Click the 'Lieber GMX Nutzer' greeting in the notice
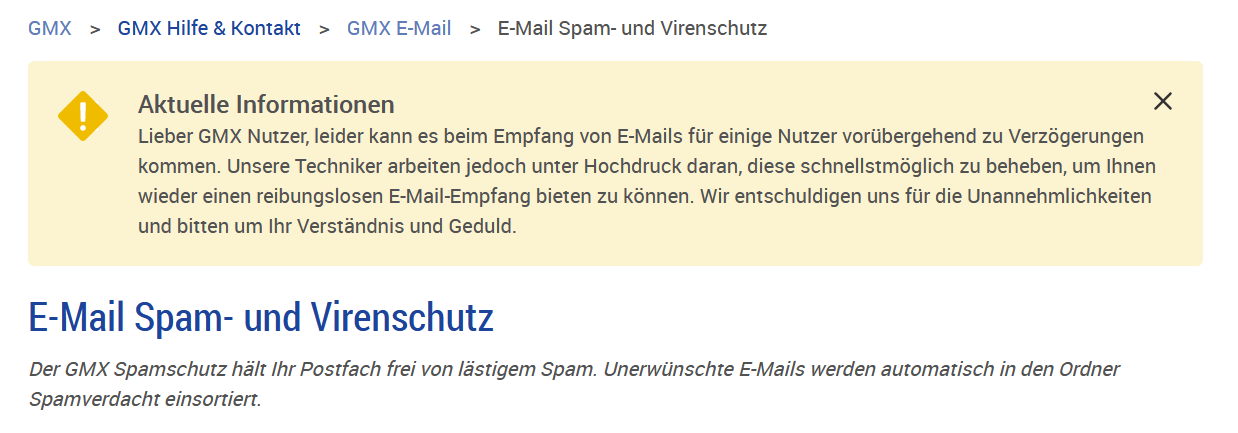This screenshot has height=433, width=1238. (x=211, y=135)
